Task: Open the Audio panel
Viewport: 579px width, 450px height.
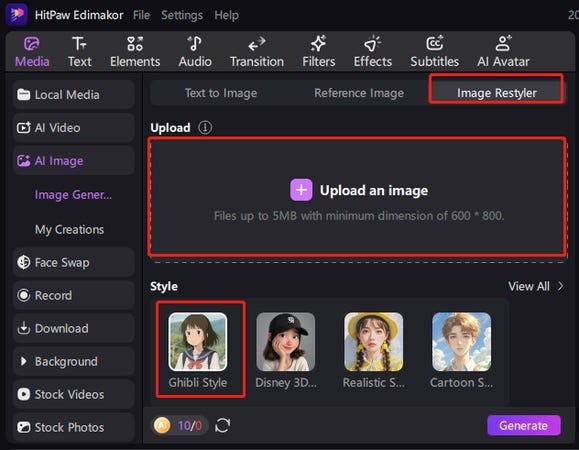Action: [x=195, y=52]
